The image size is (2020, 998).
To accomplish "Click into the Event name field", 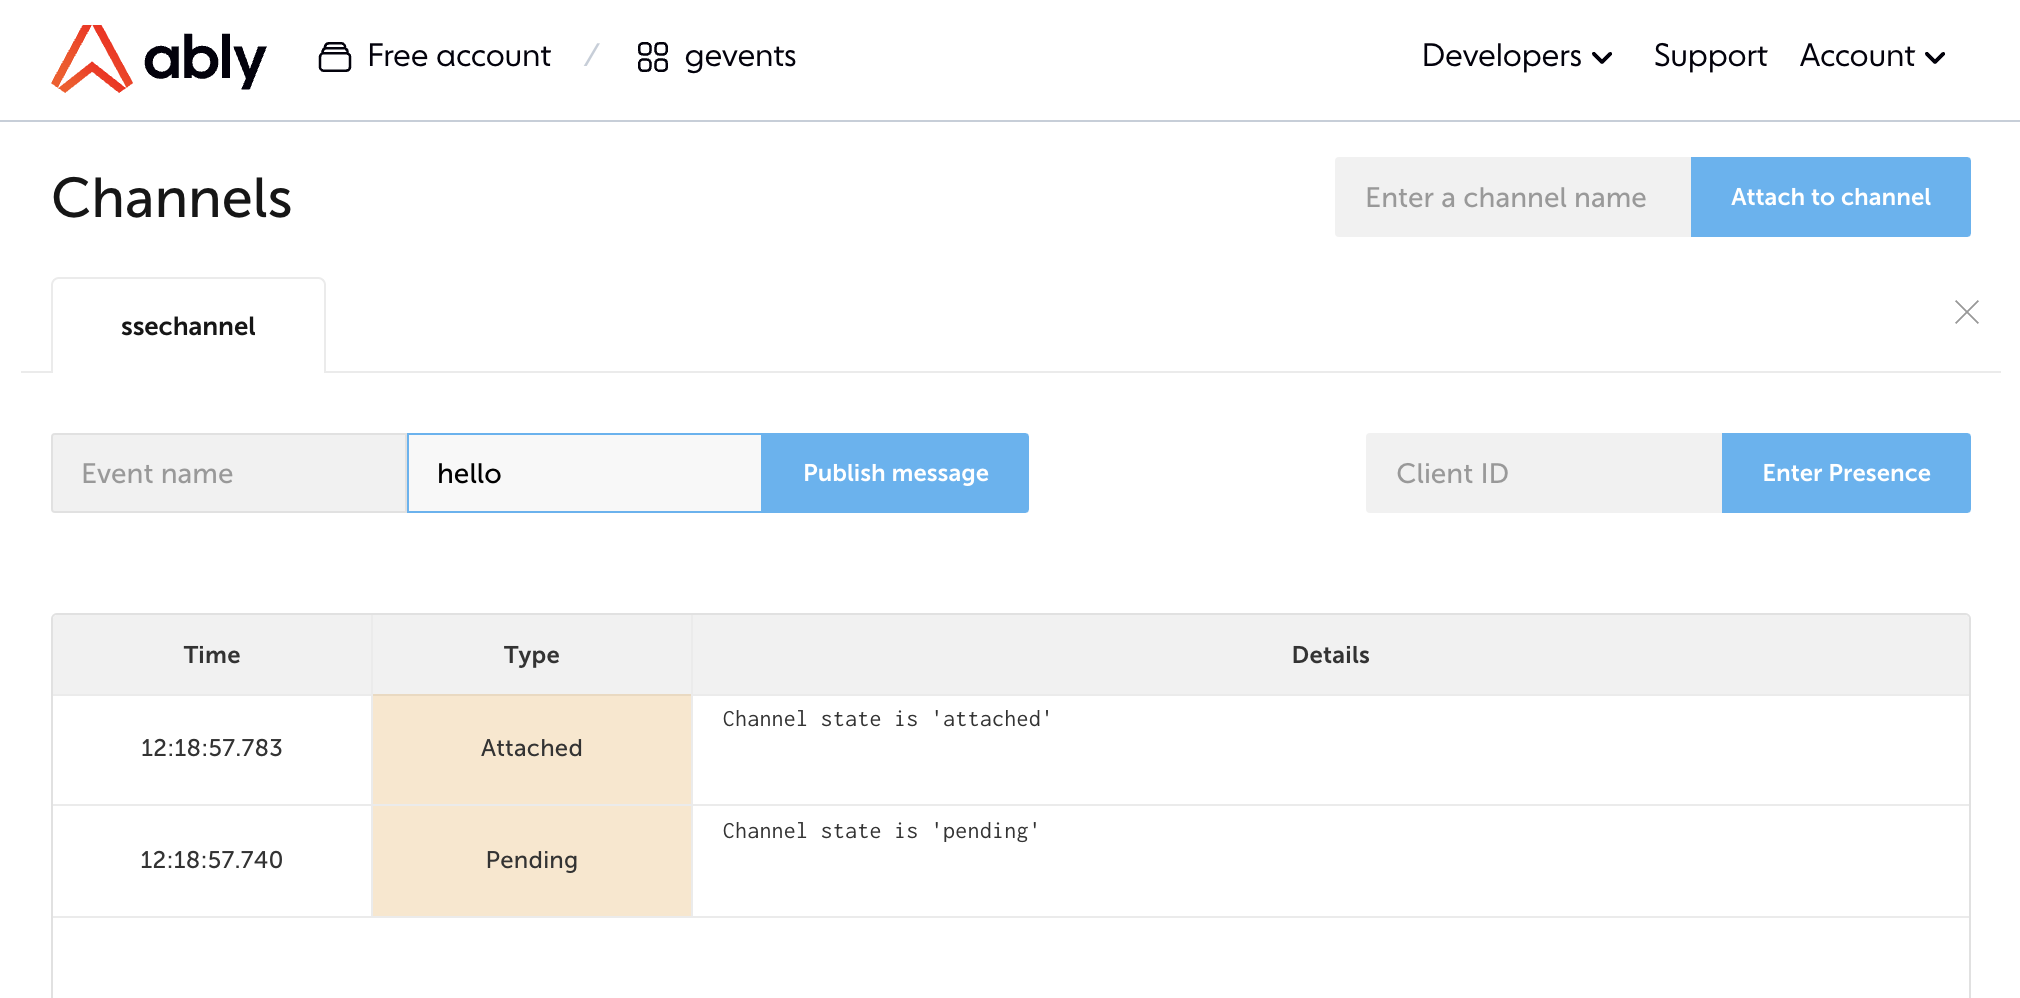I will (228, 473).
